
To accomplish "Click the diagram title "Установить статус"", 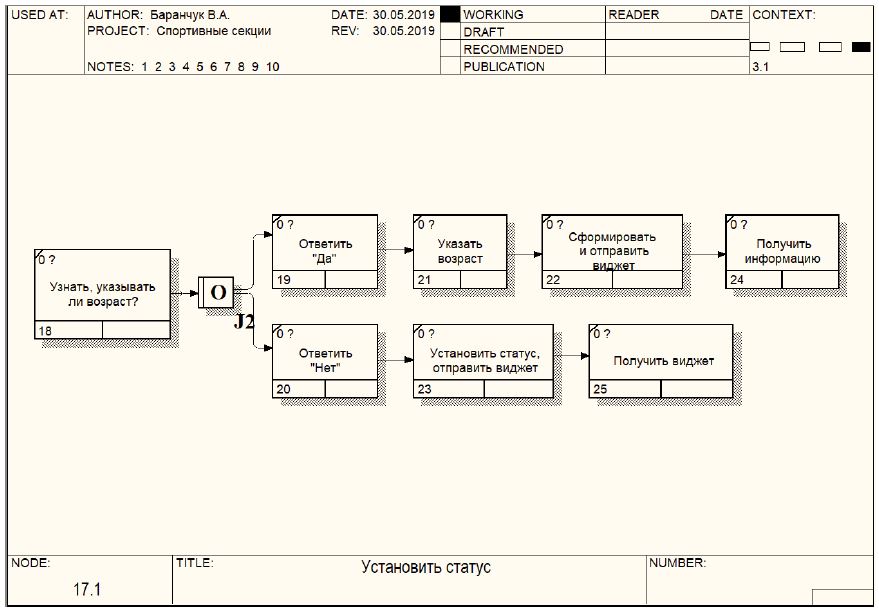I will tap(426, 568).
